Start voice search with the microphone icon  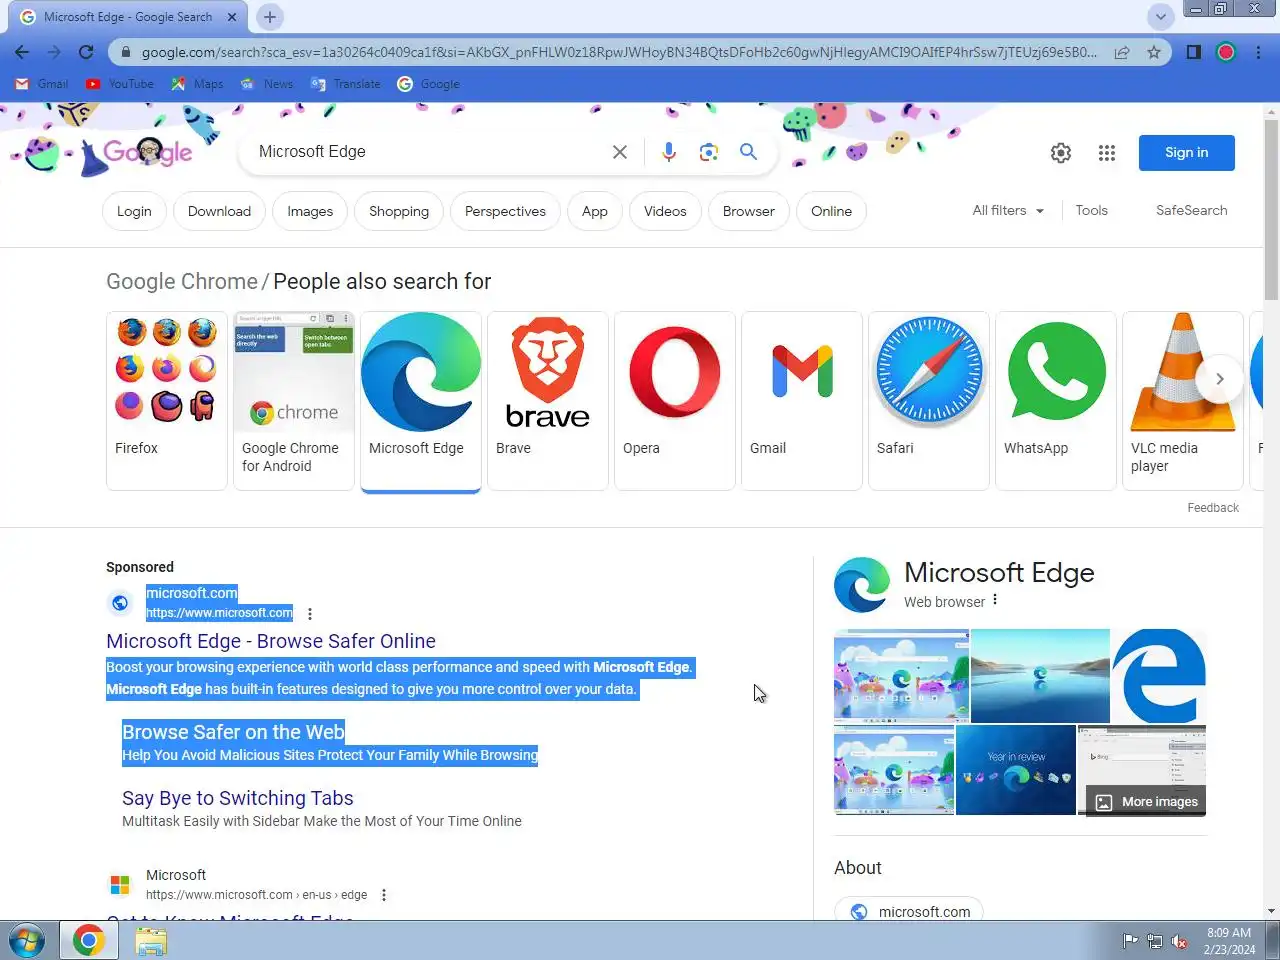pos(669,152)
